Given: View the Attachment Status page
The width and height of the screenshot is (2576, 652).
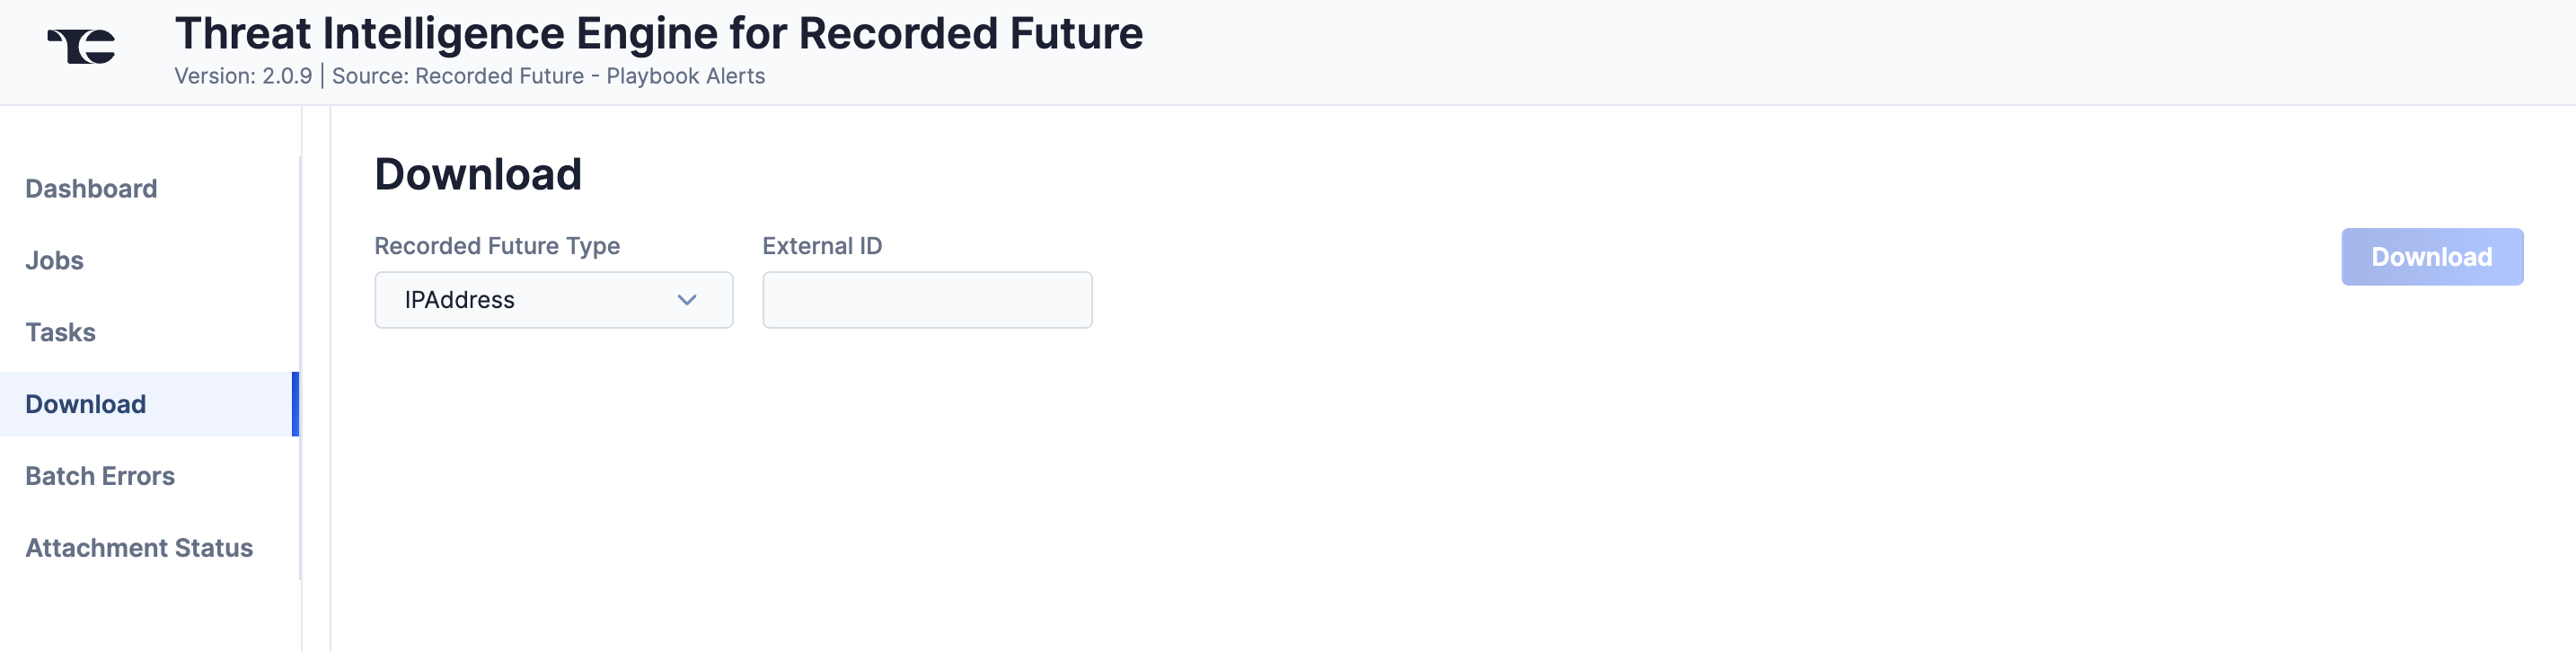Looking at the screenshot, I should [x=139, y=548].
